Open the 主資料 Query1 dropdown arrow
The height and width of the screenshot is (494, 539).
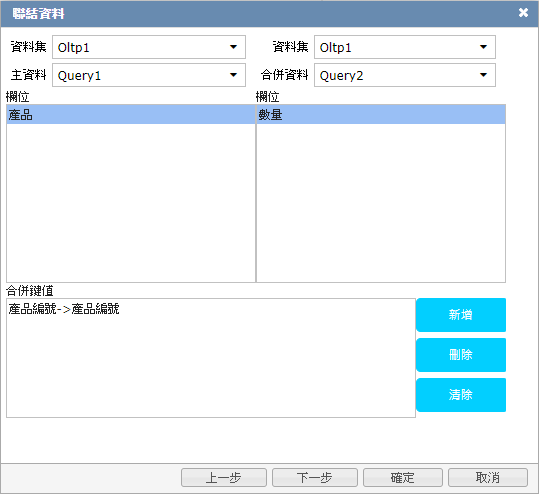(x=233, y=75)
